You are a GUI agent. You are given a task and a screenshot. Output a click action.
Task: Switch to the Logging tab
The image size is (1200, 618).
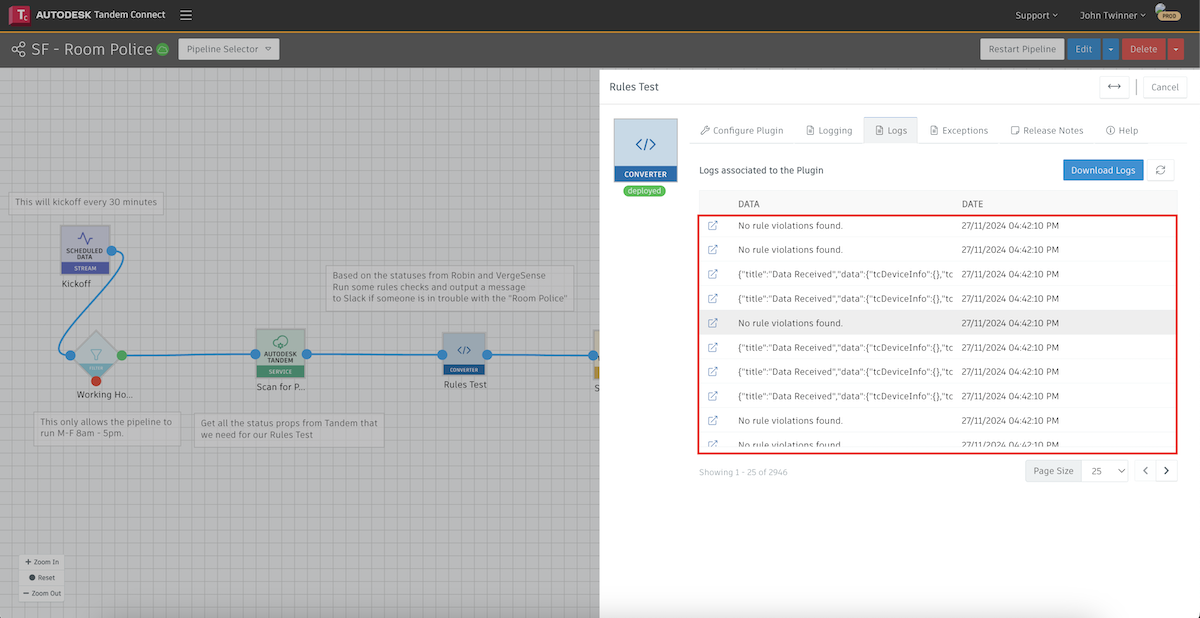tap(829, 130)
